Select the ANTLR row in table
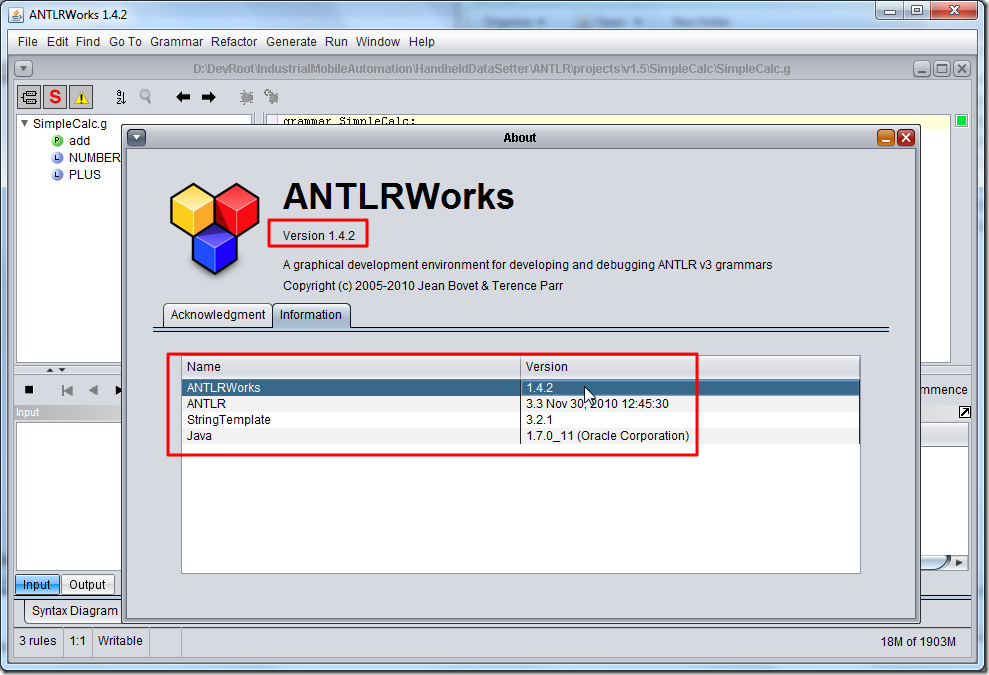Image resolution: width=989 pixels, height=675 pixels. (520, 404)
